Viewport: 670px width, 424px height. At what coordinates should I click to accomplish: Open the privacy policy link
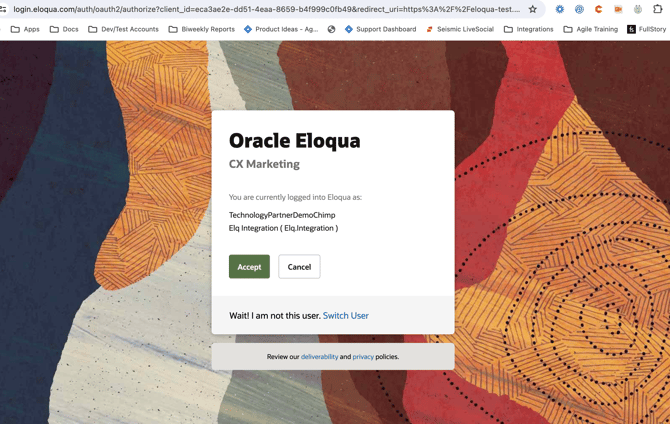click(363, 356)
